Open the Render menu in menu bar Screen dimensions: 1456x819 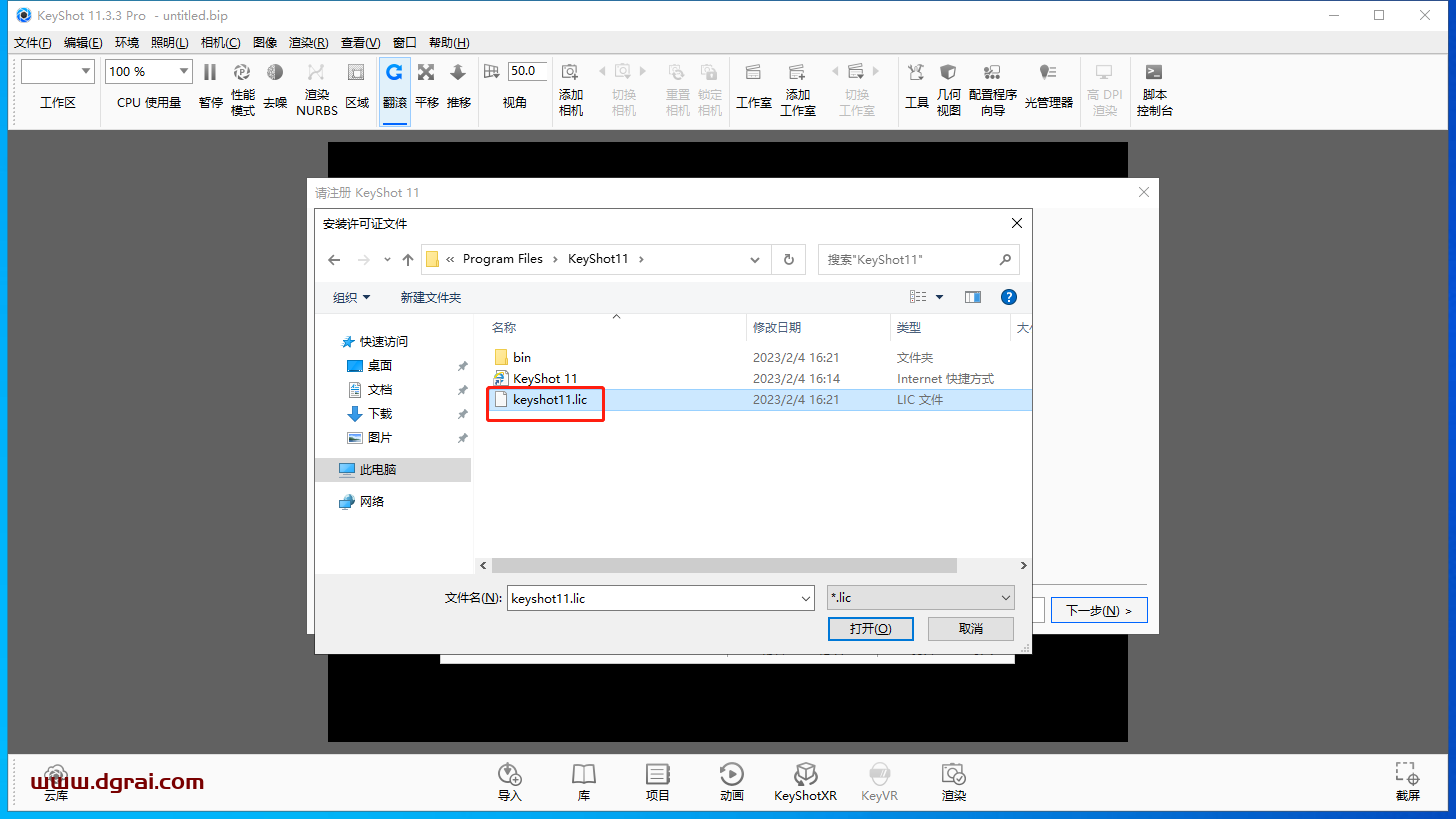[x=308, y=43]
